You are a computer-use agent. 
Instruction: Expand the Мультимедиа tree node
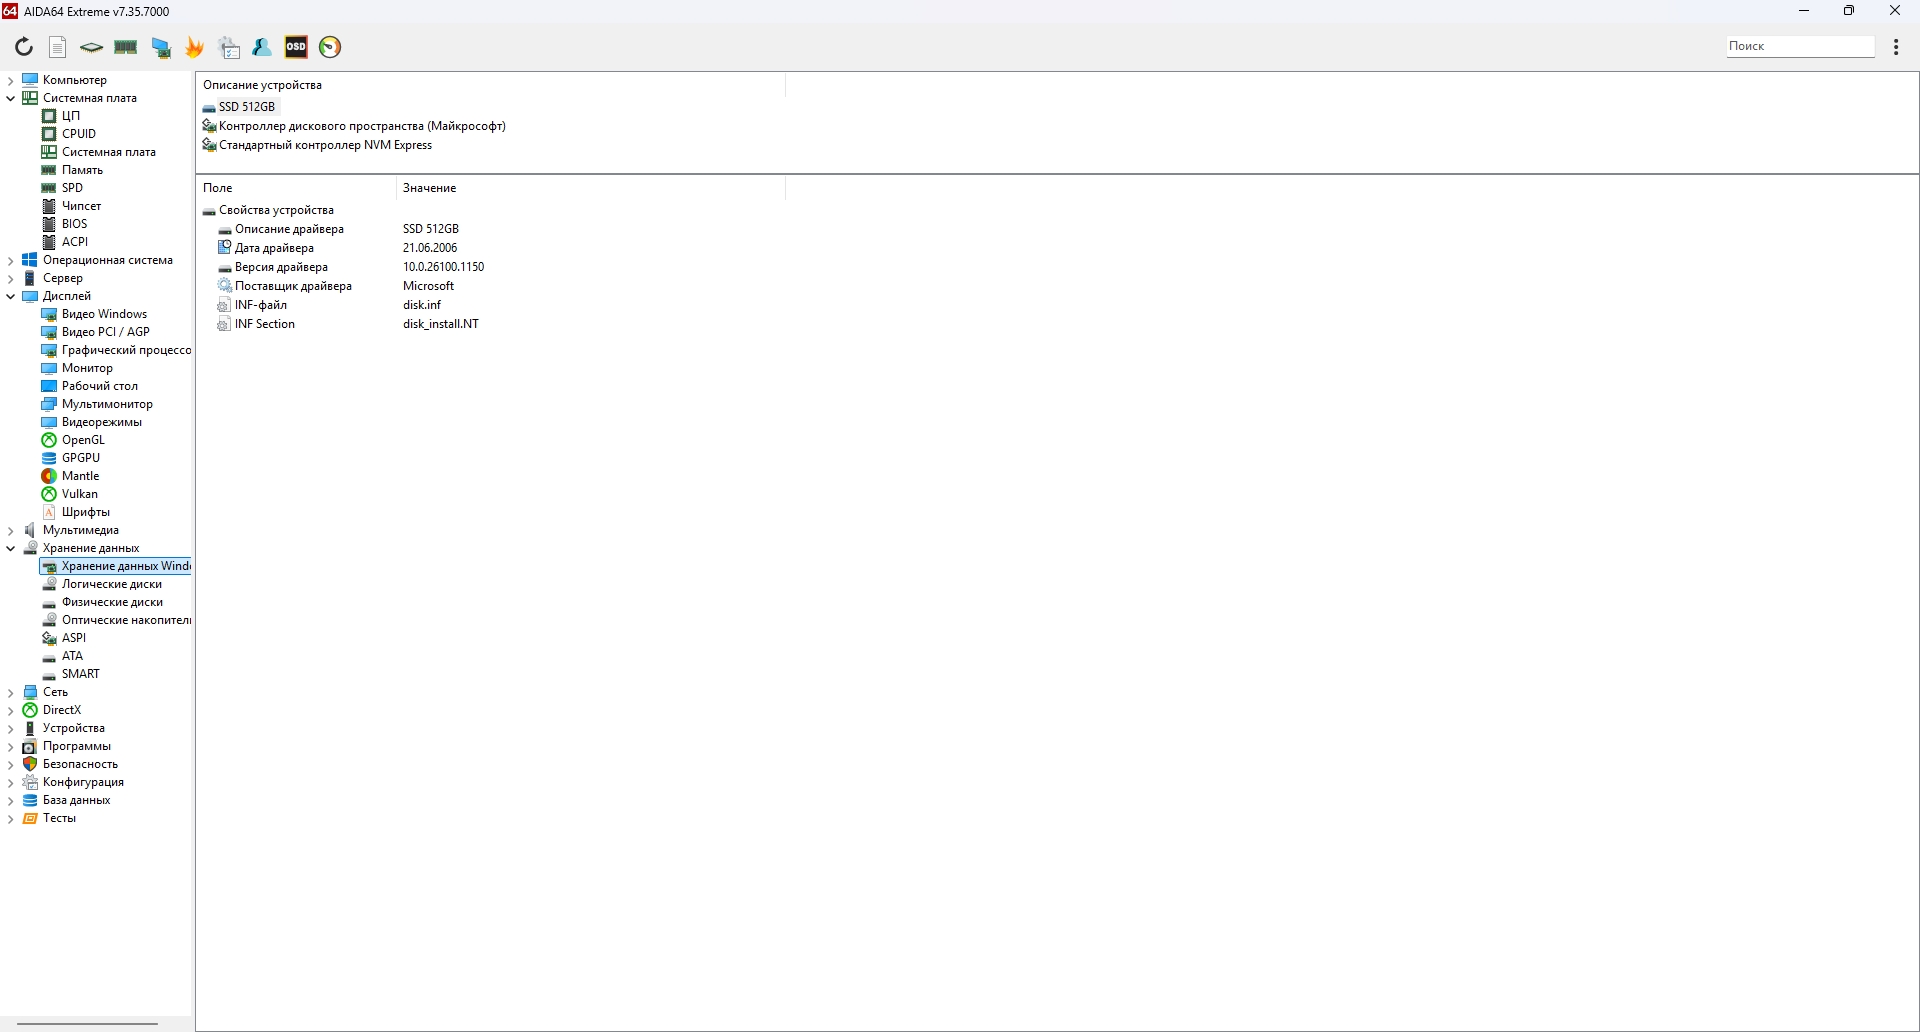tap(11, 530)
